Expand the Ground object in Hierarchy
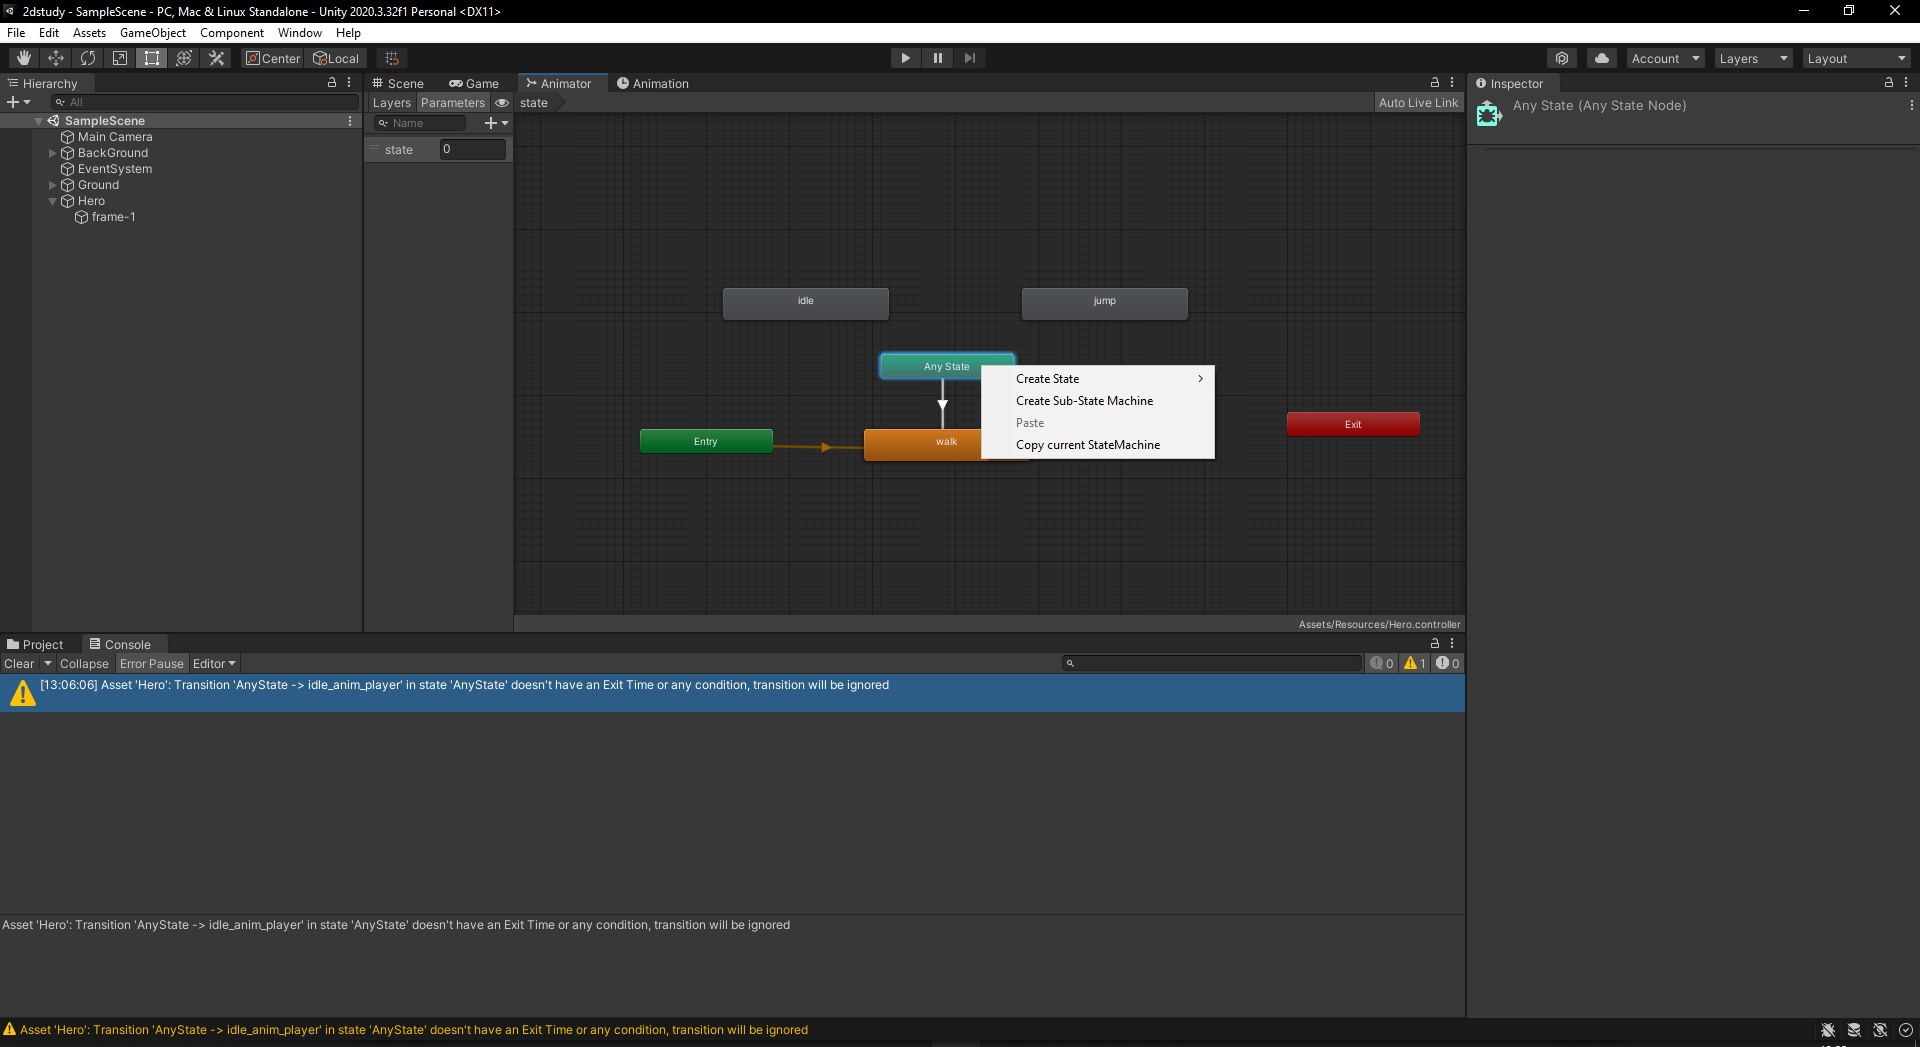 [52, 184]
